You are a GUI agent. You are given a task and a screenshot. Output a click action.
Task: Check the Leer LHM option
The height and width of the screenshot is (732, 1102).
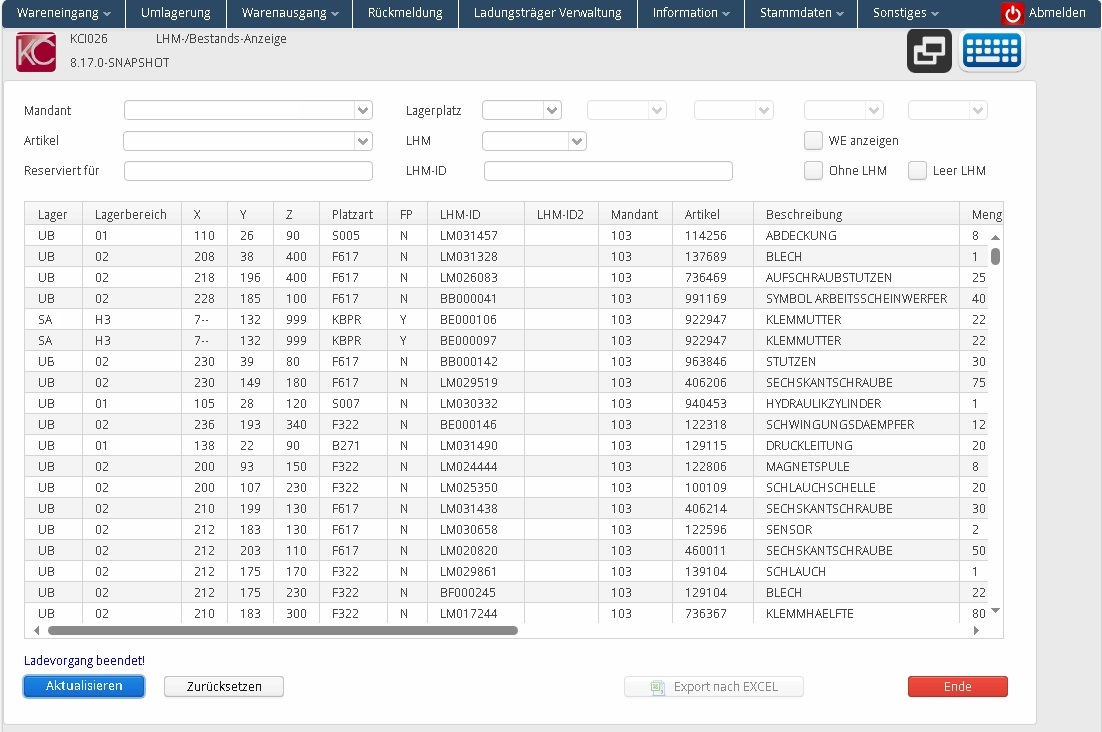[x=917, y=171]
